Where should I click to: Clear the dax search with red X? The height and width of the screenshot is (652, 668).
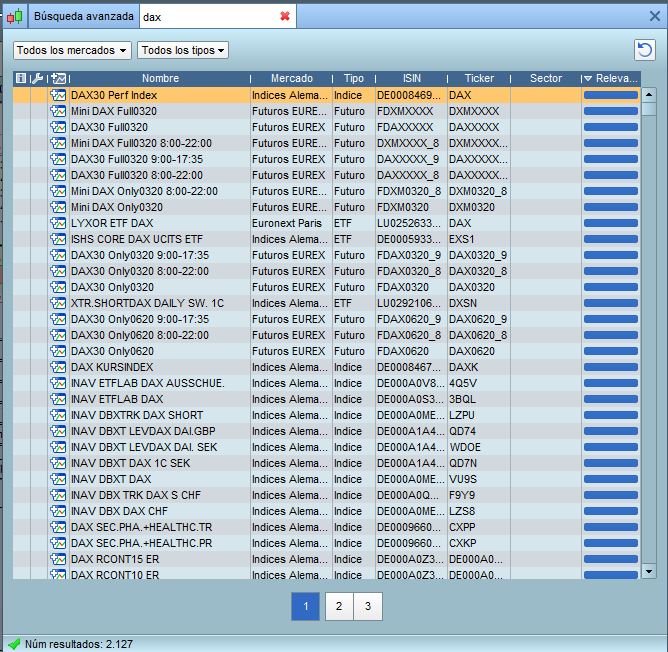(285, 16)
